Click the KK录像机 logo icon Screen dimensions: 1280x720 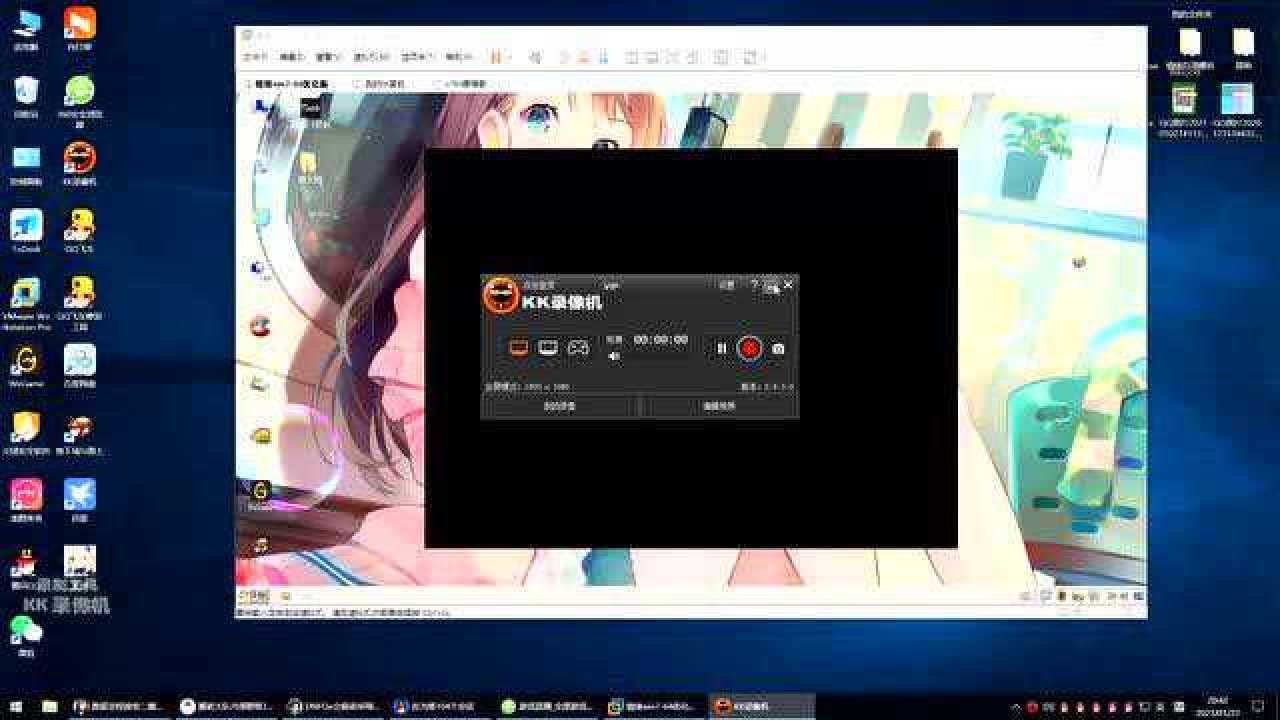click(500, 296)
